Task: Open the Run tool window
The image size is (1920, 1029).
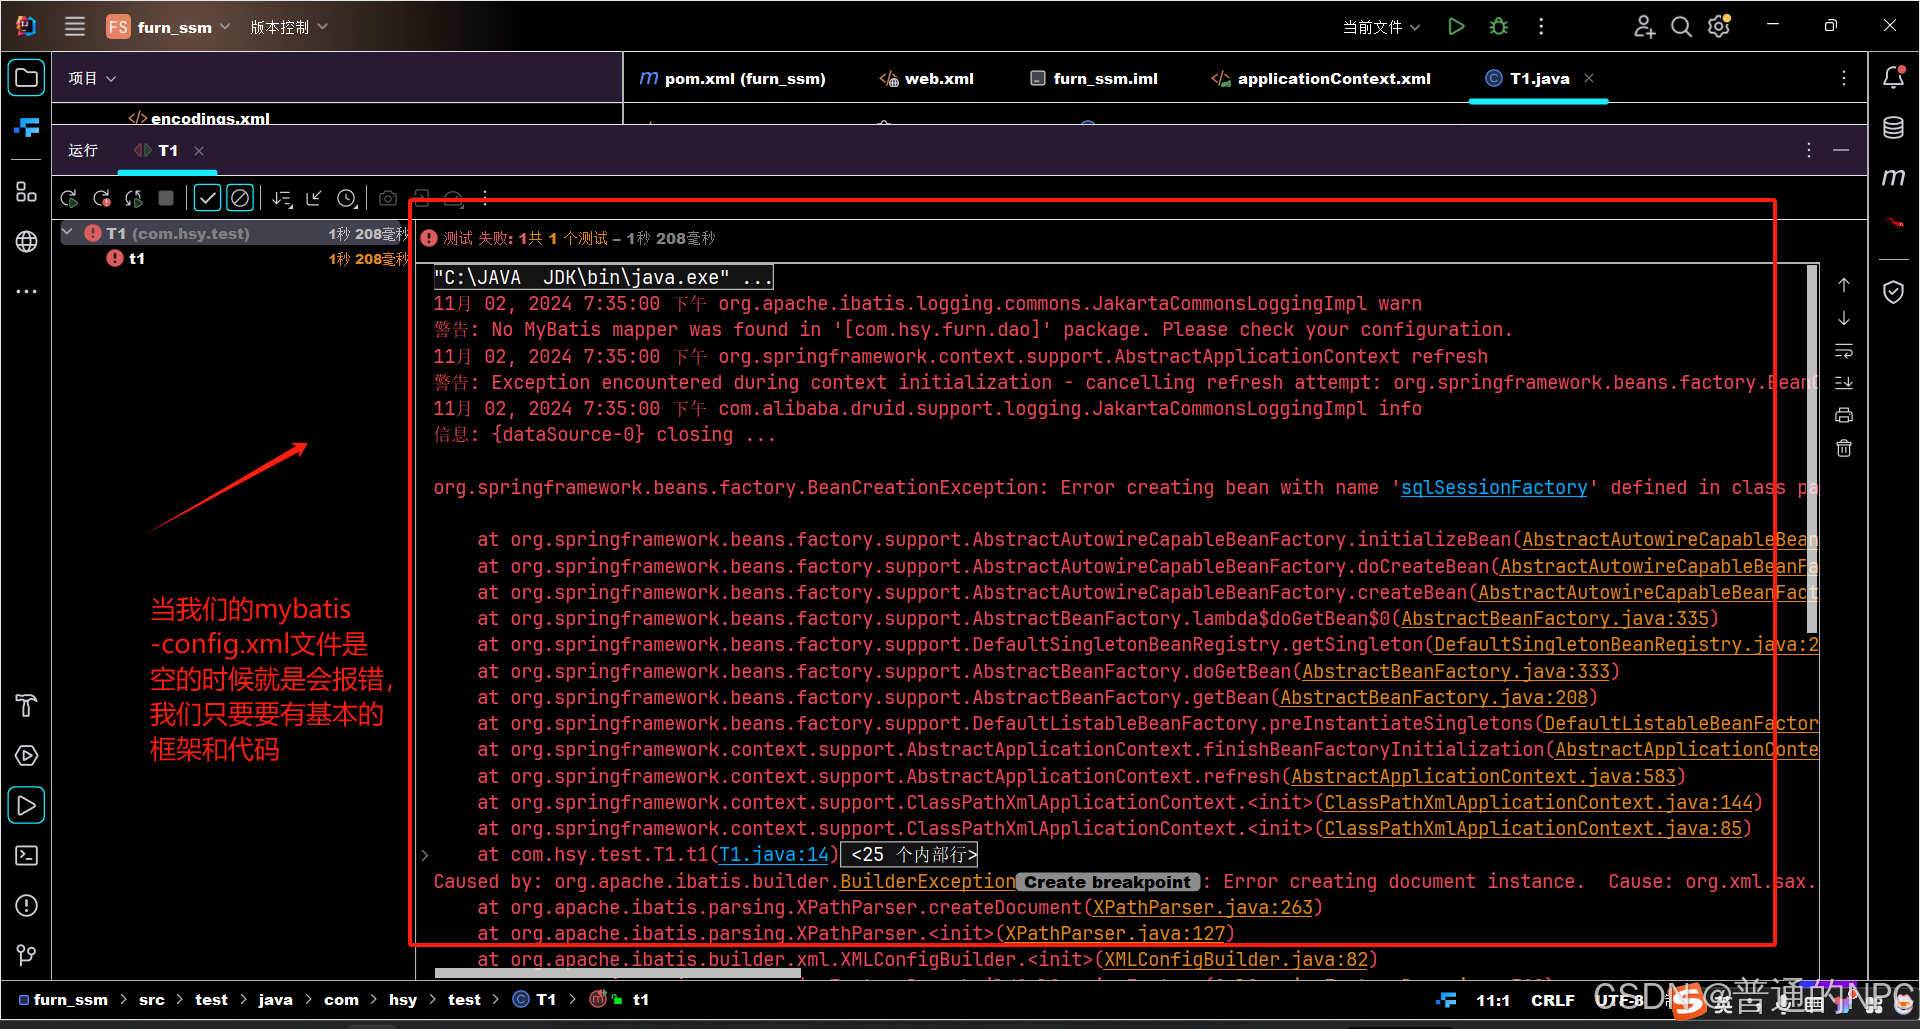Action: 27,805
